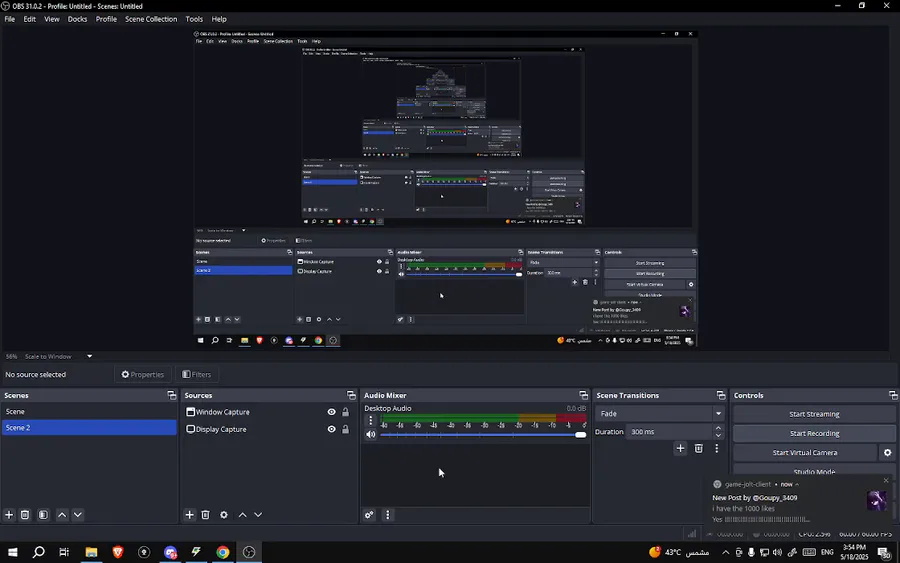
Task: Toggle lock on Window Capture source
Action: click(346, 412)
